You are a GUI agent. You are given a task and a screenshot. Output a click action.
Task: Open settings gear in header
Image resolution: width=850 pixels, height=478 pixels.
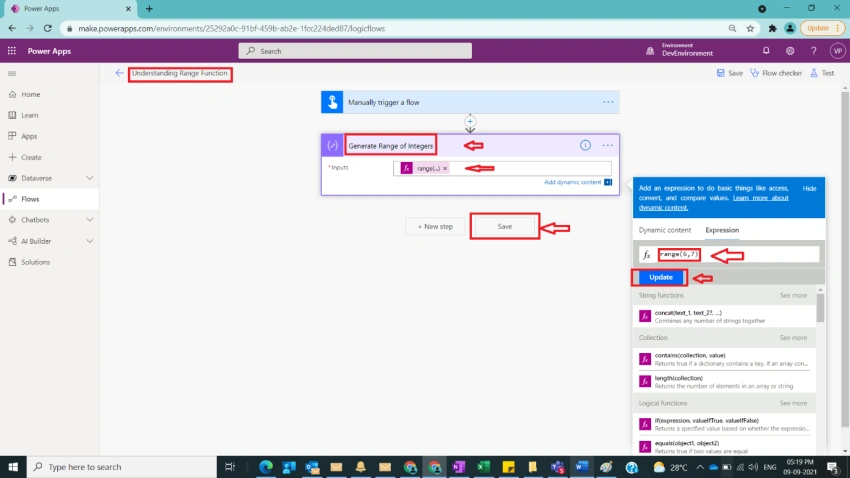tap(790, 51)
